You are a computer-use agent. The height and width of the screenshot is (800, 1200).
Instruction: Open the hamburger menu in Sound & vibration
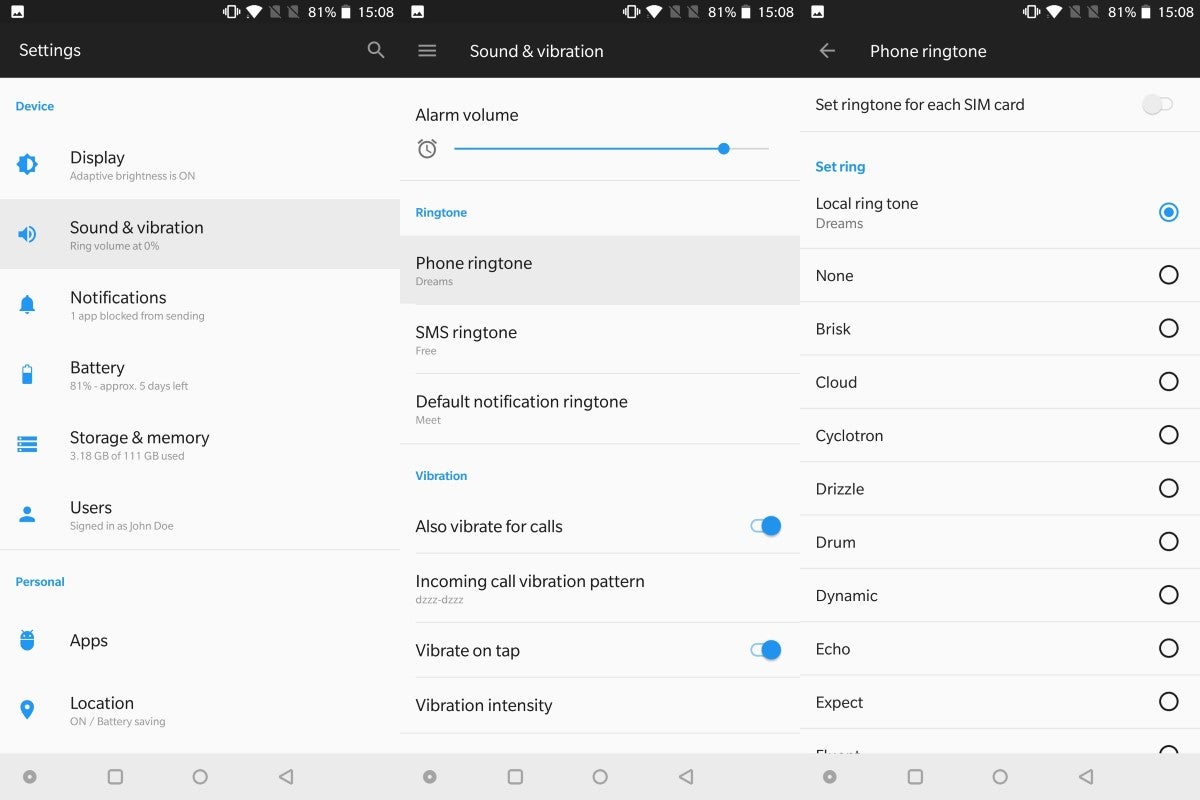[427, 51]
